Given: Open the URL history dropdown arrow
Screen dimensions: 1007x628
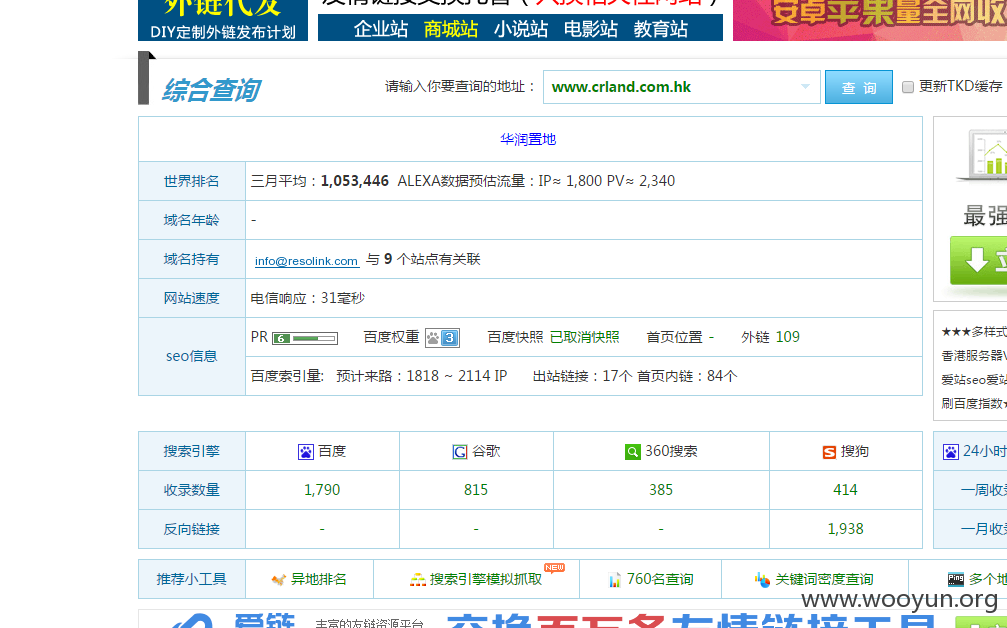Looking at the screenshot, I should [x=805, y=87].
